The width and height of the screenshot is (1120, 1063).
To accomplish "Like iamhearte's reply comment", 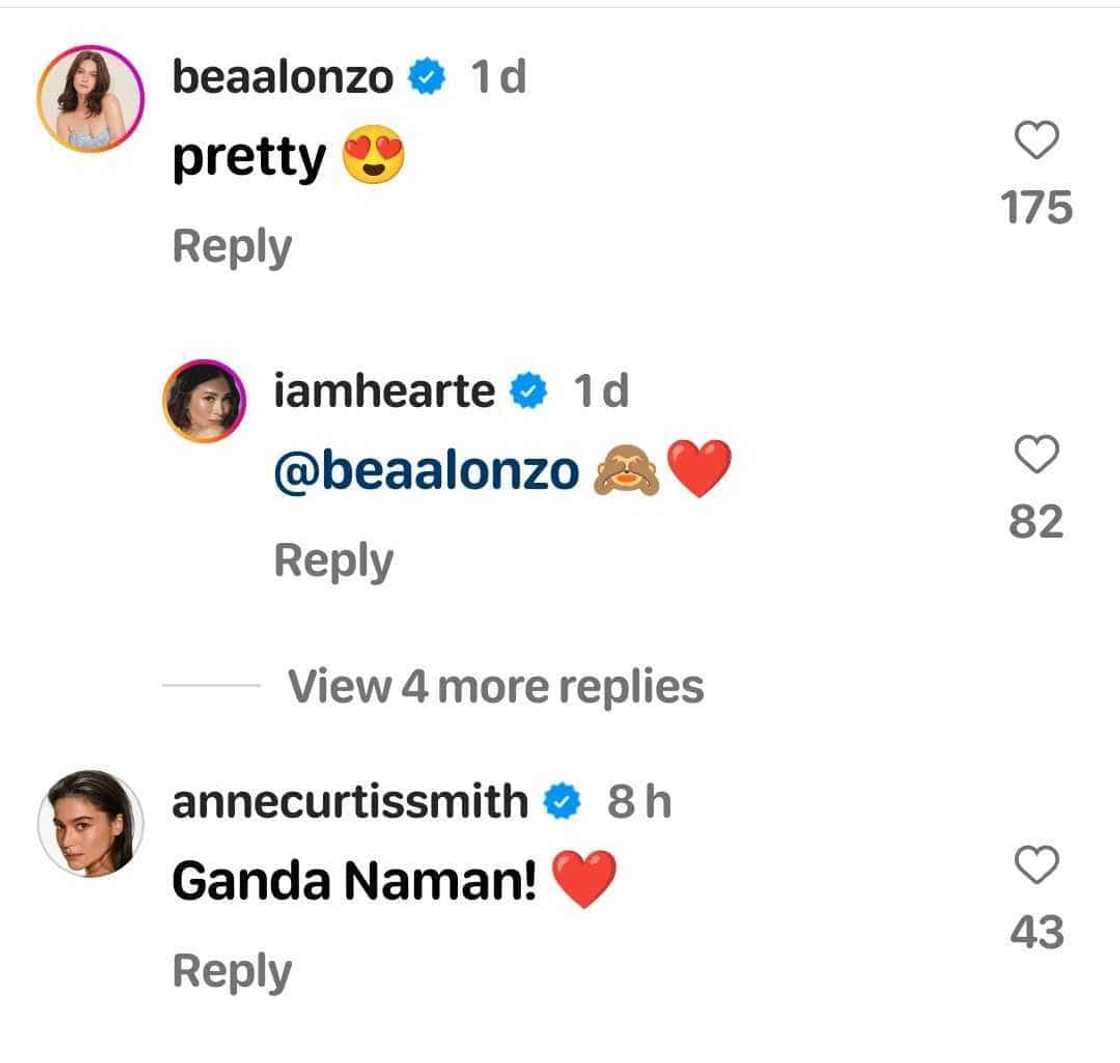I will [1037, 455].
